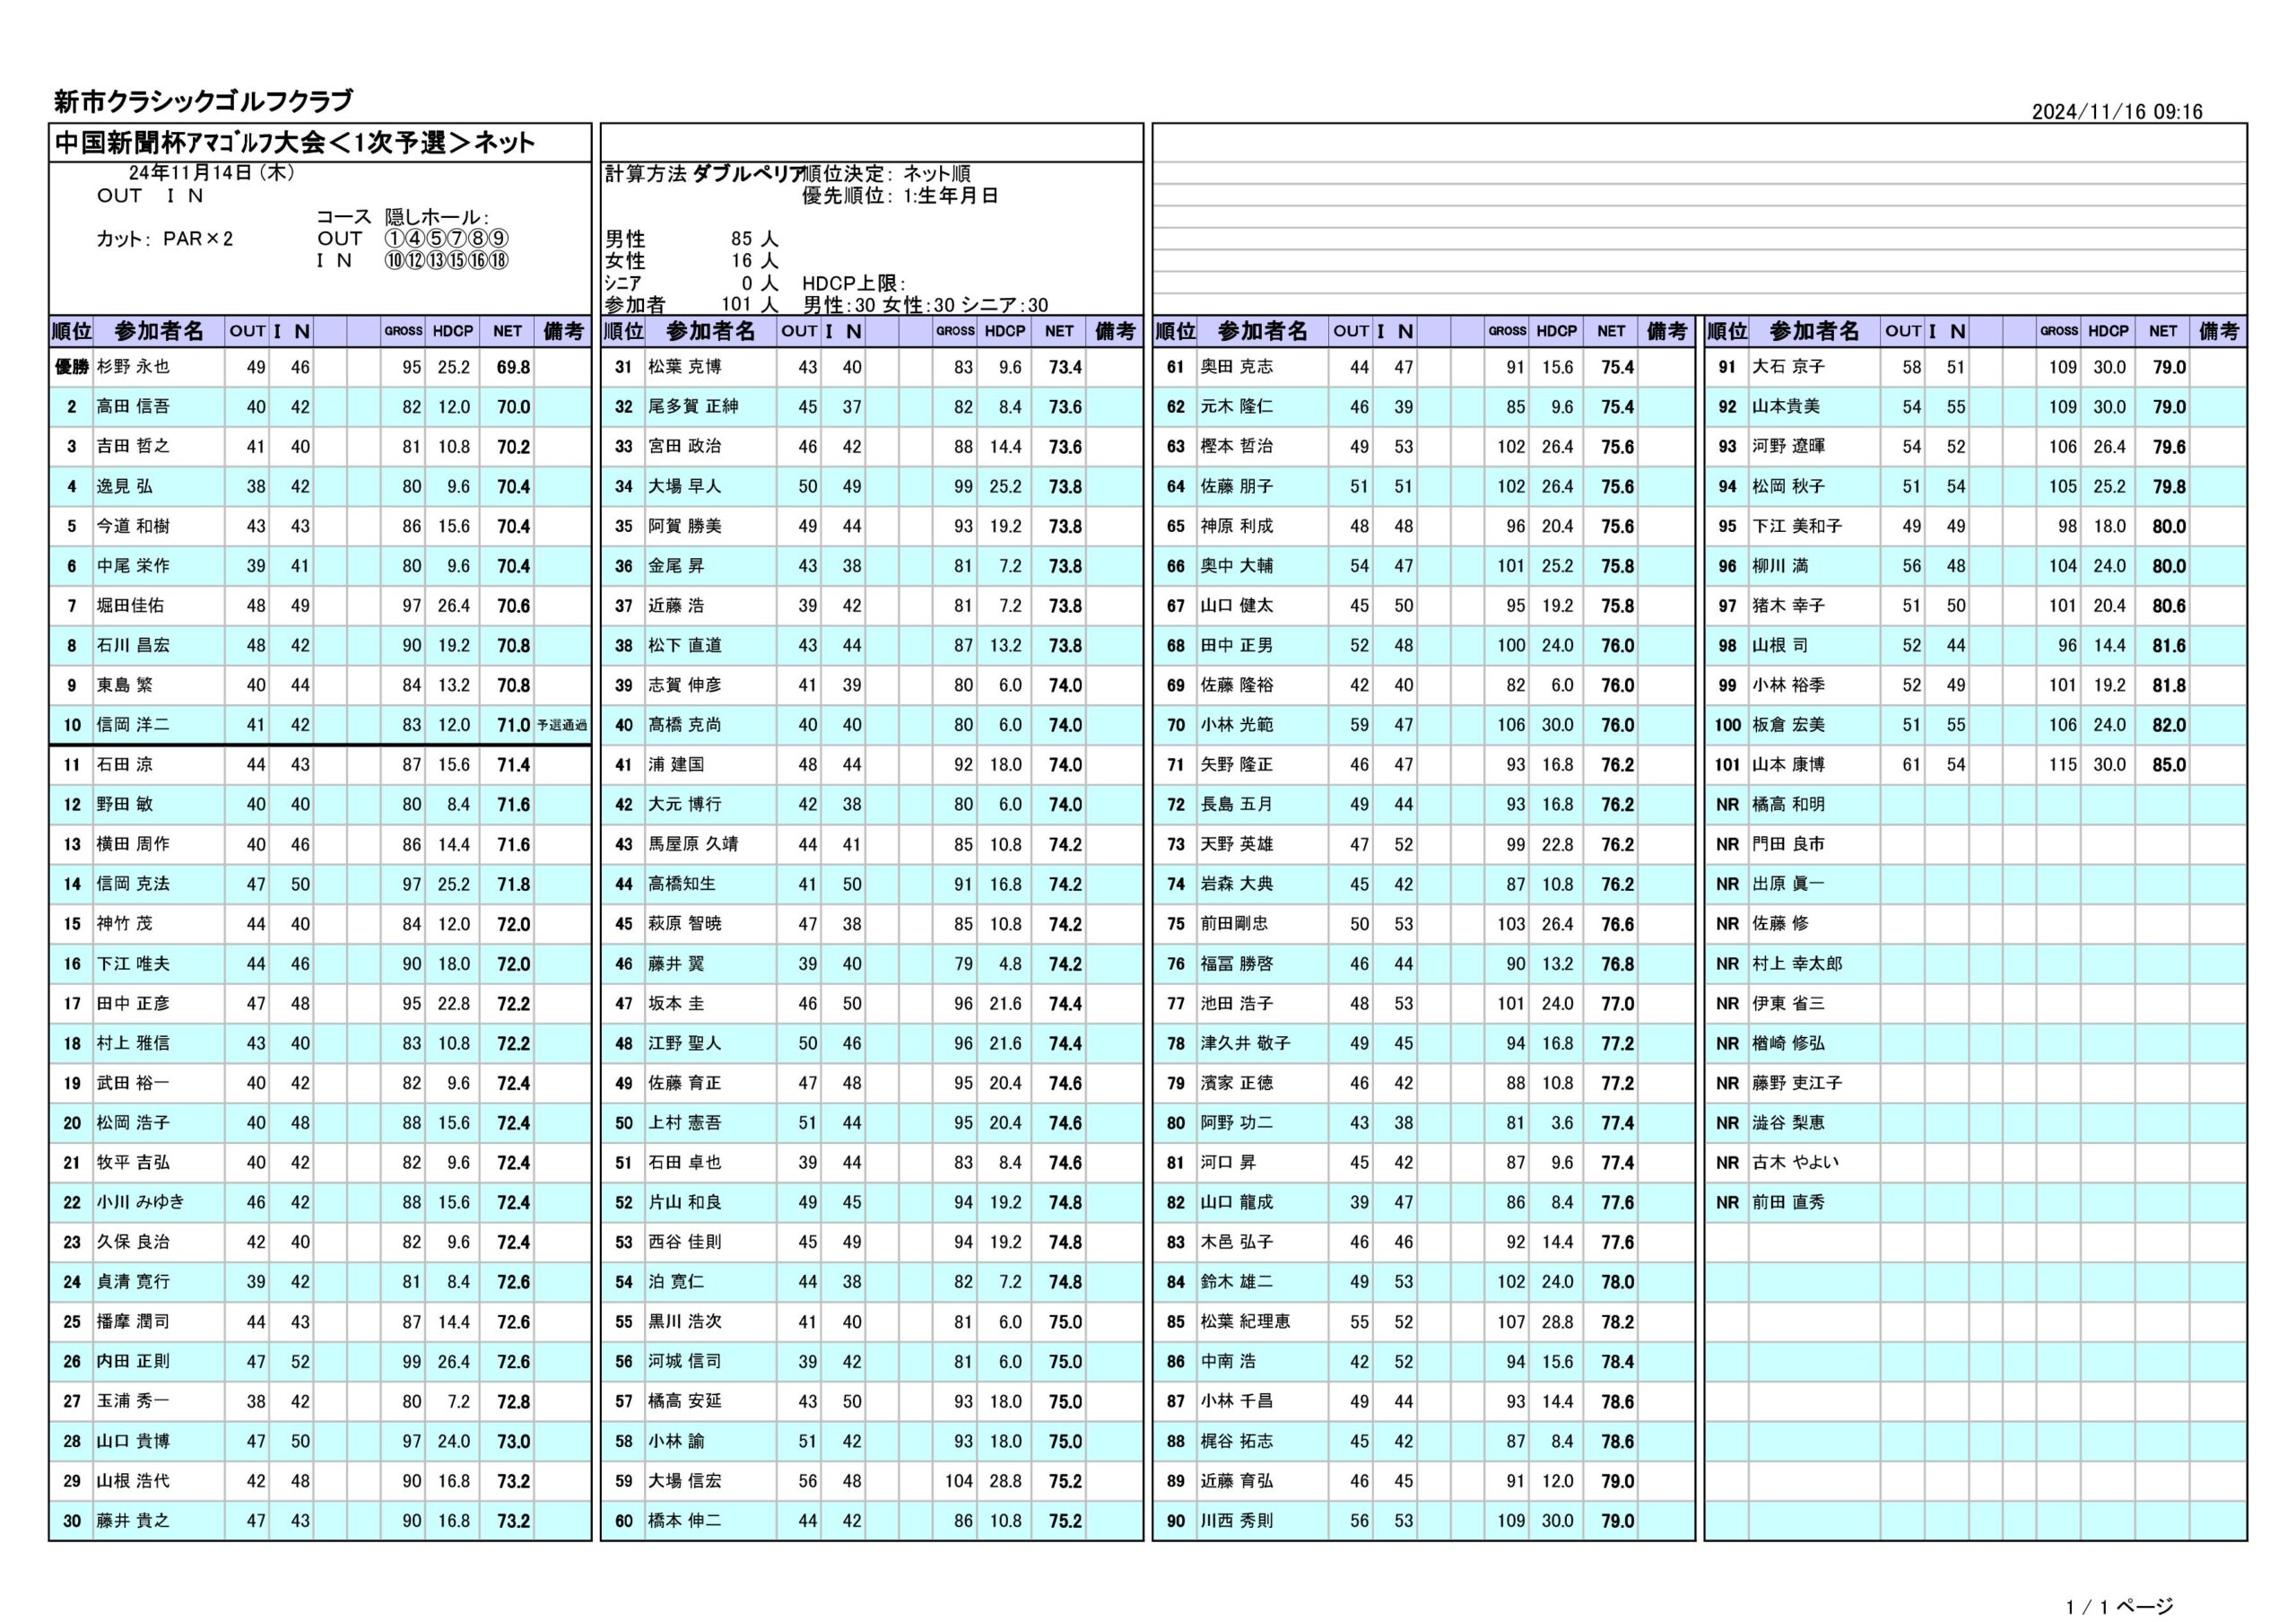This screenshot has width=2296, height=1622.
Task: Click the name 大石 京子 at rank 91
Action: coord(1788,367)
